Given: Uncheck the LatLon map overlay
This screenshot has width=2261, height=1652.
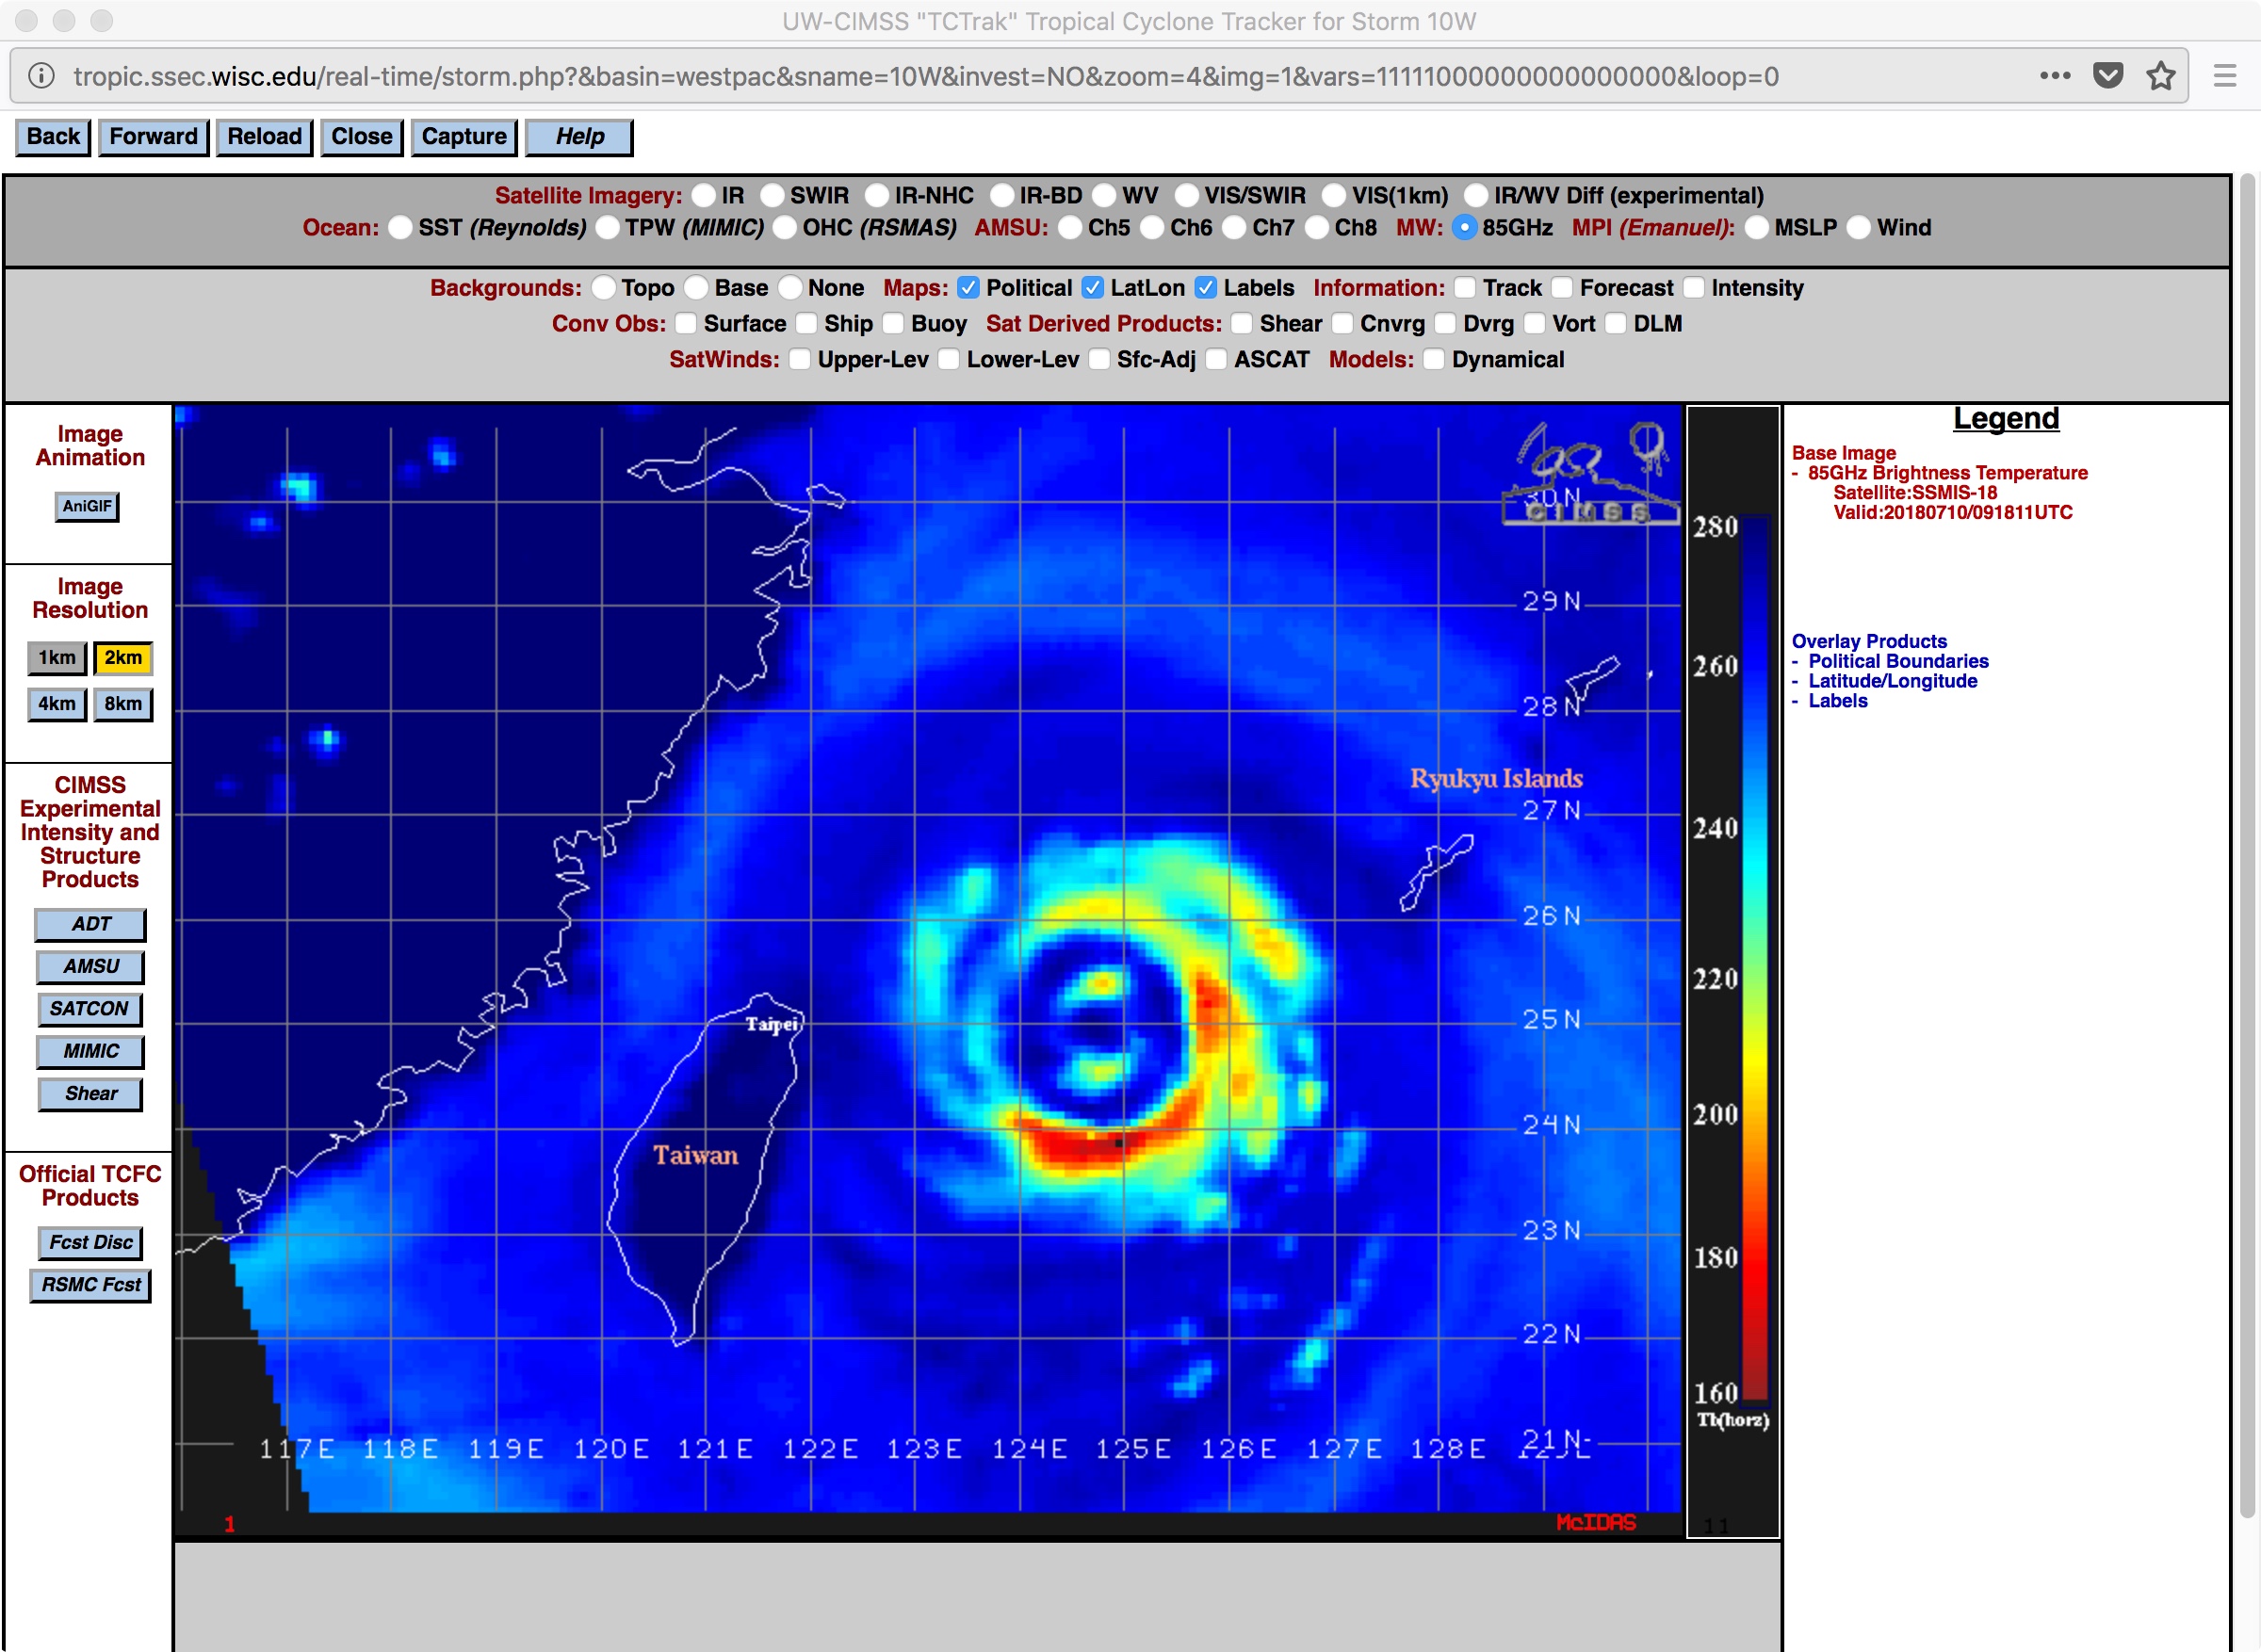Looking at the screenshot, I should [x=1093, y=288].
